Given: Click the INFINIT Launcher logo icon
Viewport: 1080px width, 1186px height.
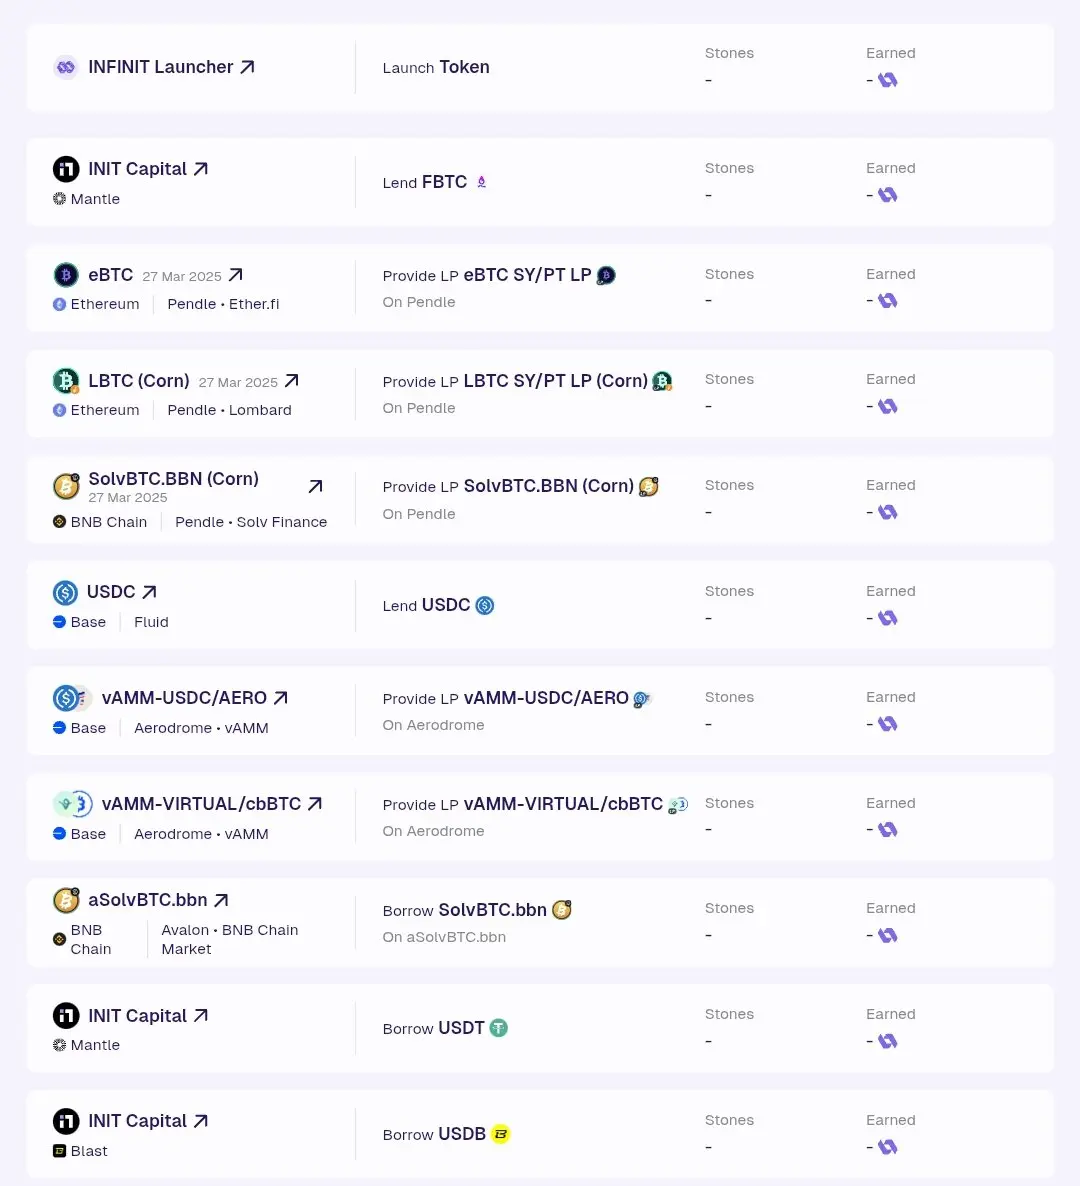Looking at the screenshot, I should tap(66, 67).
